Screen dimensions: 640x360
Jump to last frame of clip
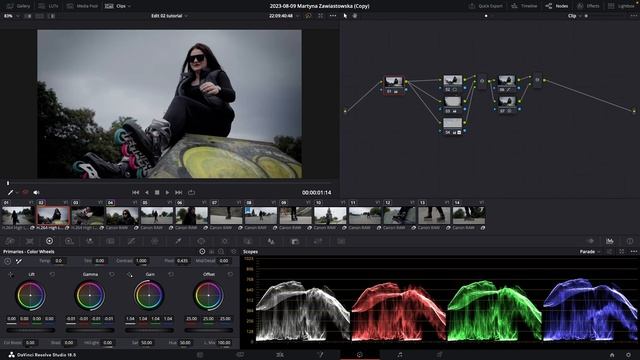(x=178, y=192)
